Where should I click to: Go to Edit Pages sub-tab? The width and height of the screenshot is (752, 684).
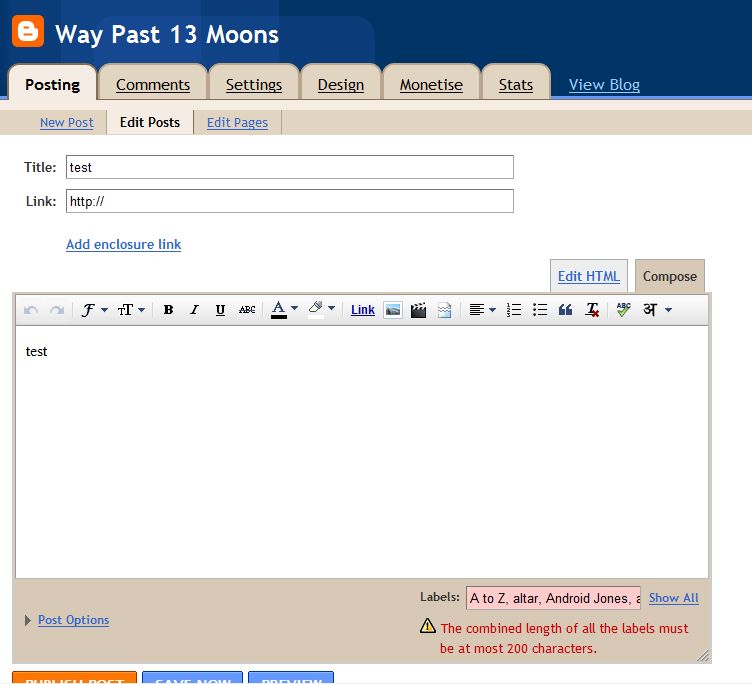(x=237, y=122)
